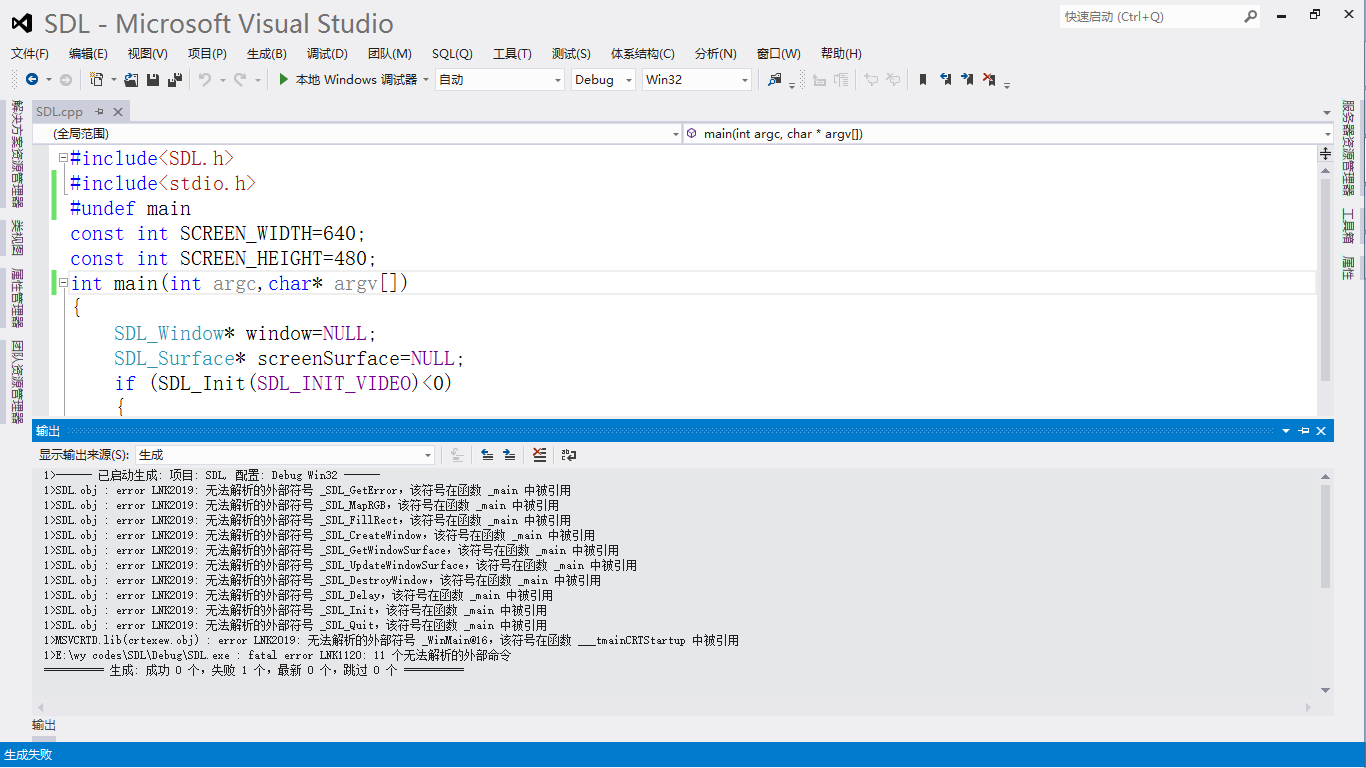The height and width of the screenshot is (768, 1366).
Task: Save the file with the floppy disk icon
Action: pyautogui.click(x=153, y=79)
